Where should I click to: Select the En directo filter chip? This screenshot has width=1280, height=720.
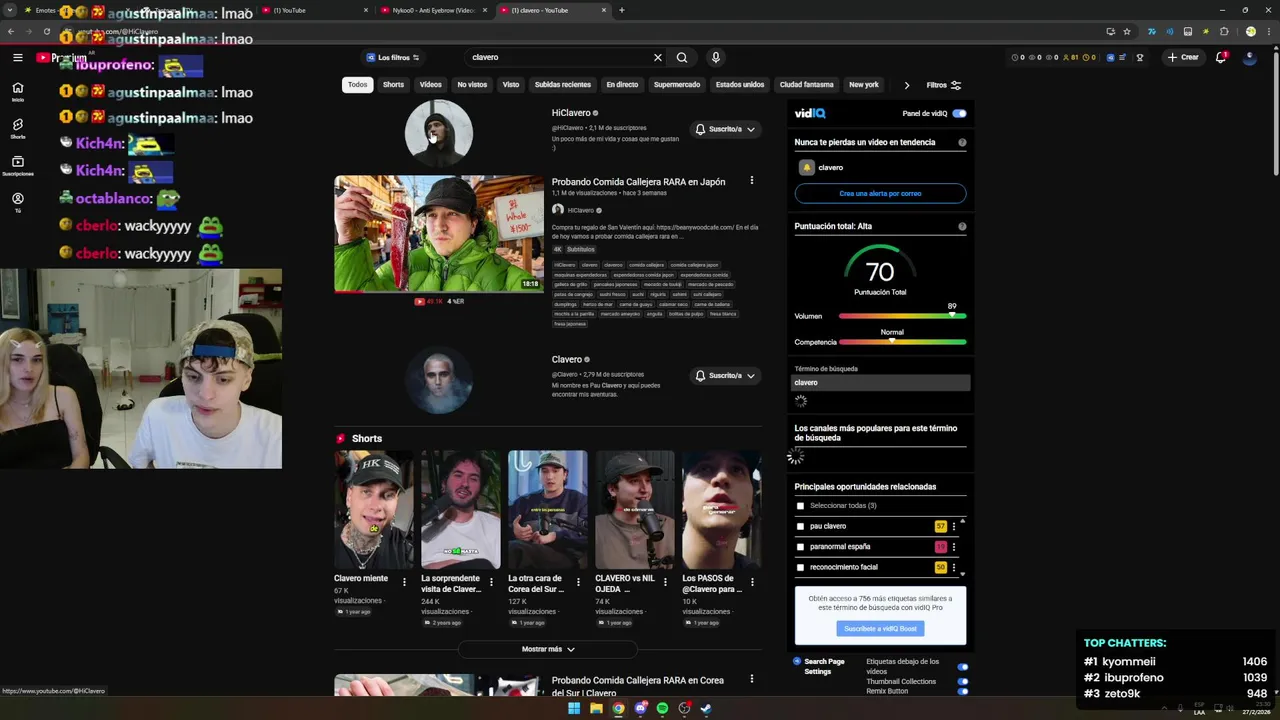(622, 85)
